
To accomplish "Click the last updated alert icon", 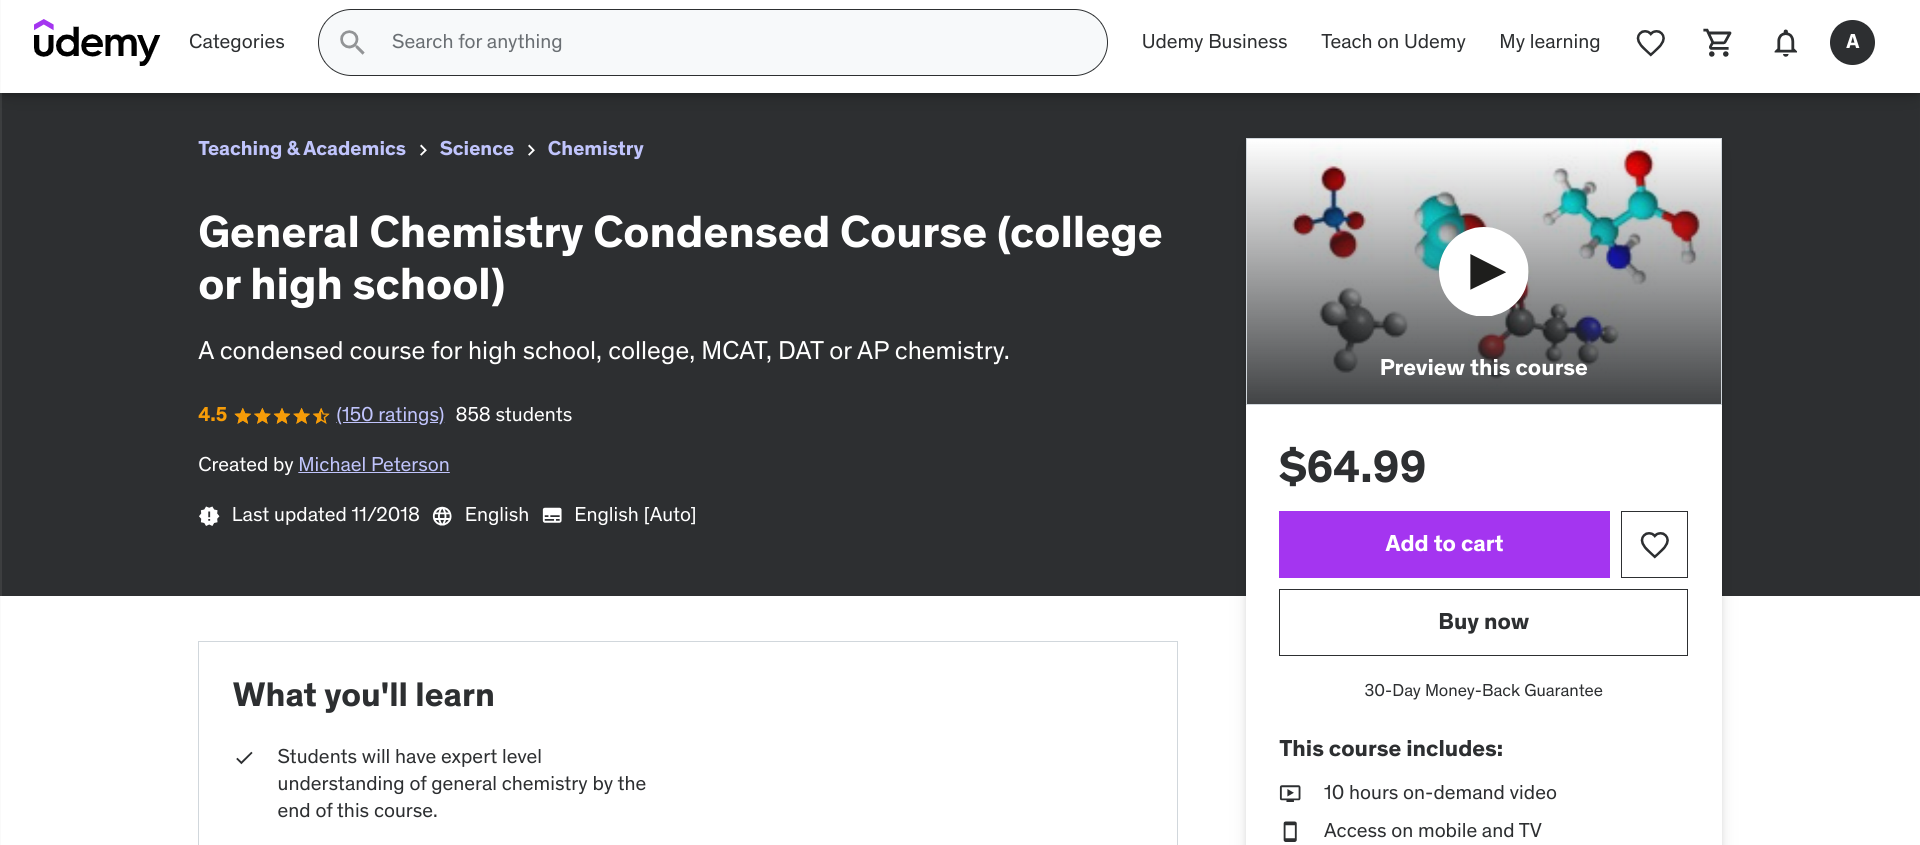I will pos(209,515).
